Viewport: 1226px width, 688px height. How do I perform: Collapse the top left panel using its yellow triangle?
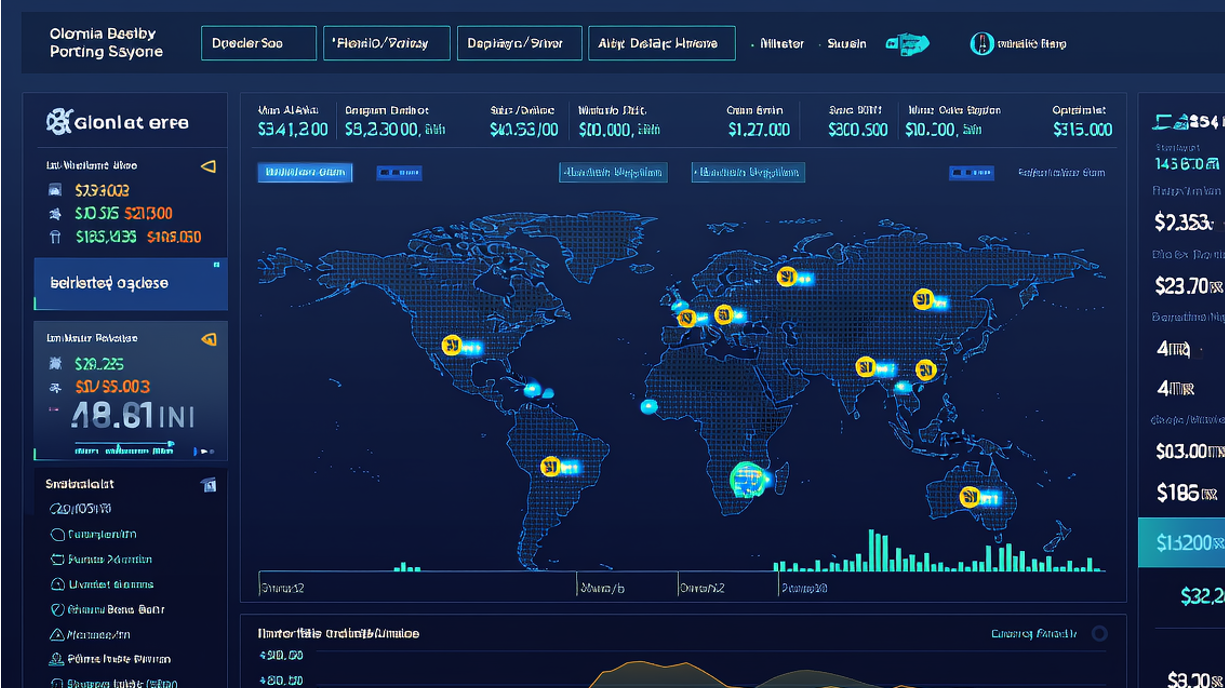(208, 166)
